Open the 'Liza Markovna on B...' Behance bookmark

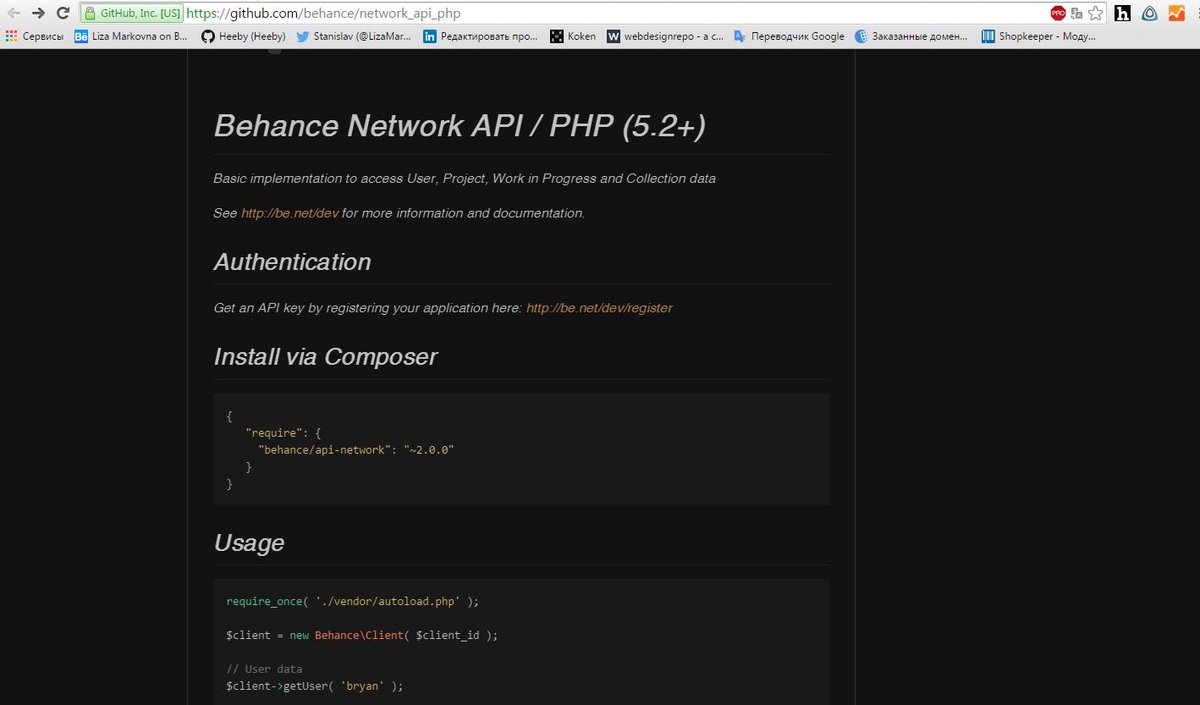(x=131, y=36)
